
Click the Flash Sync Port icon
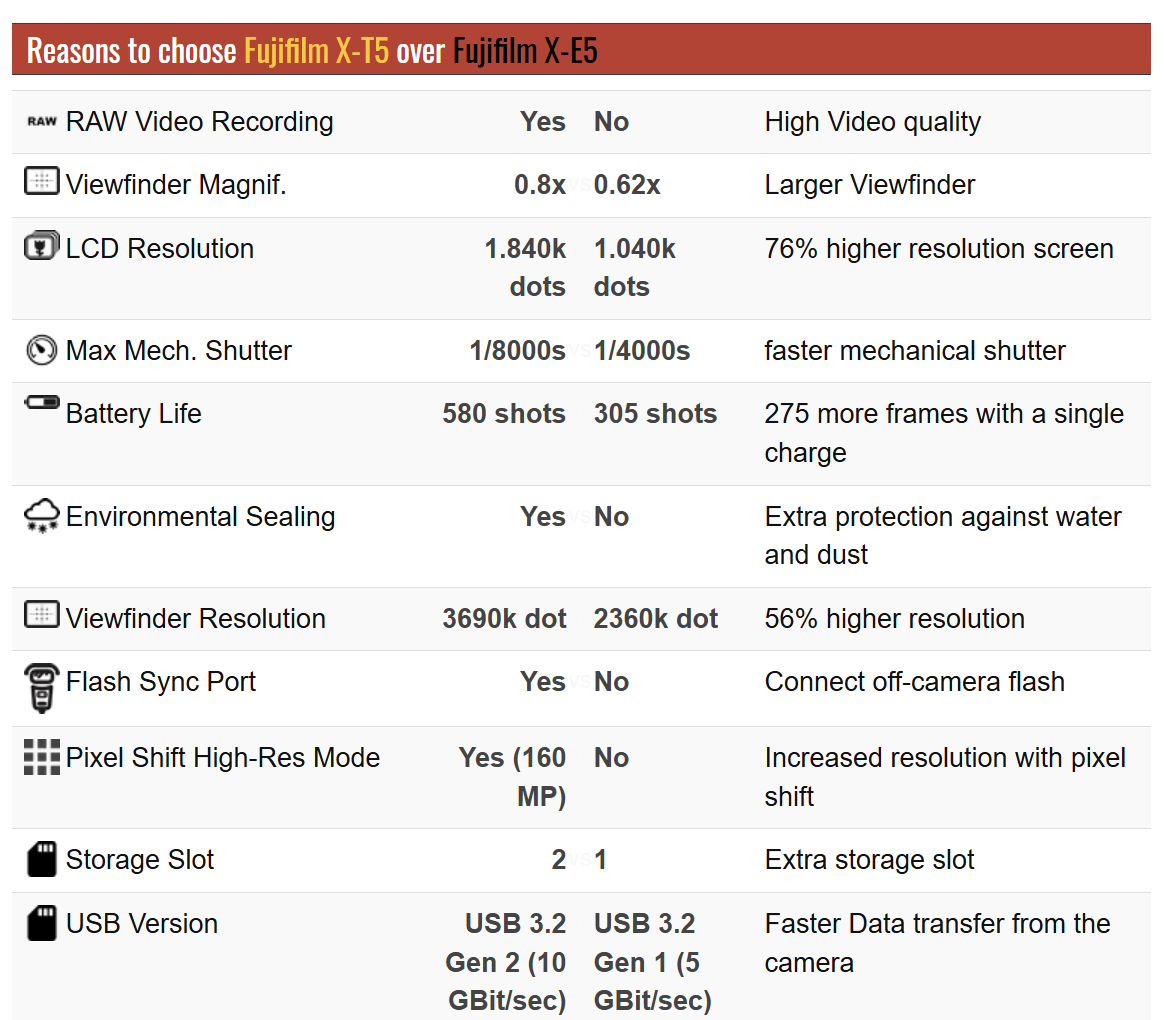(x=41, y=687)
